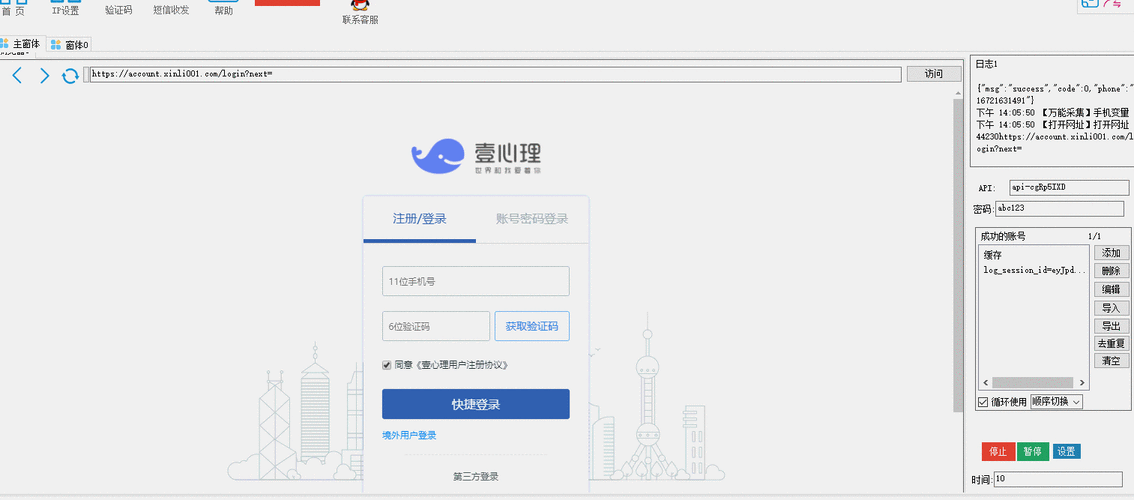Reload the page with the refresh icon

coord(70,75)
